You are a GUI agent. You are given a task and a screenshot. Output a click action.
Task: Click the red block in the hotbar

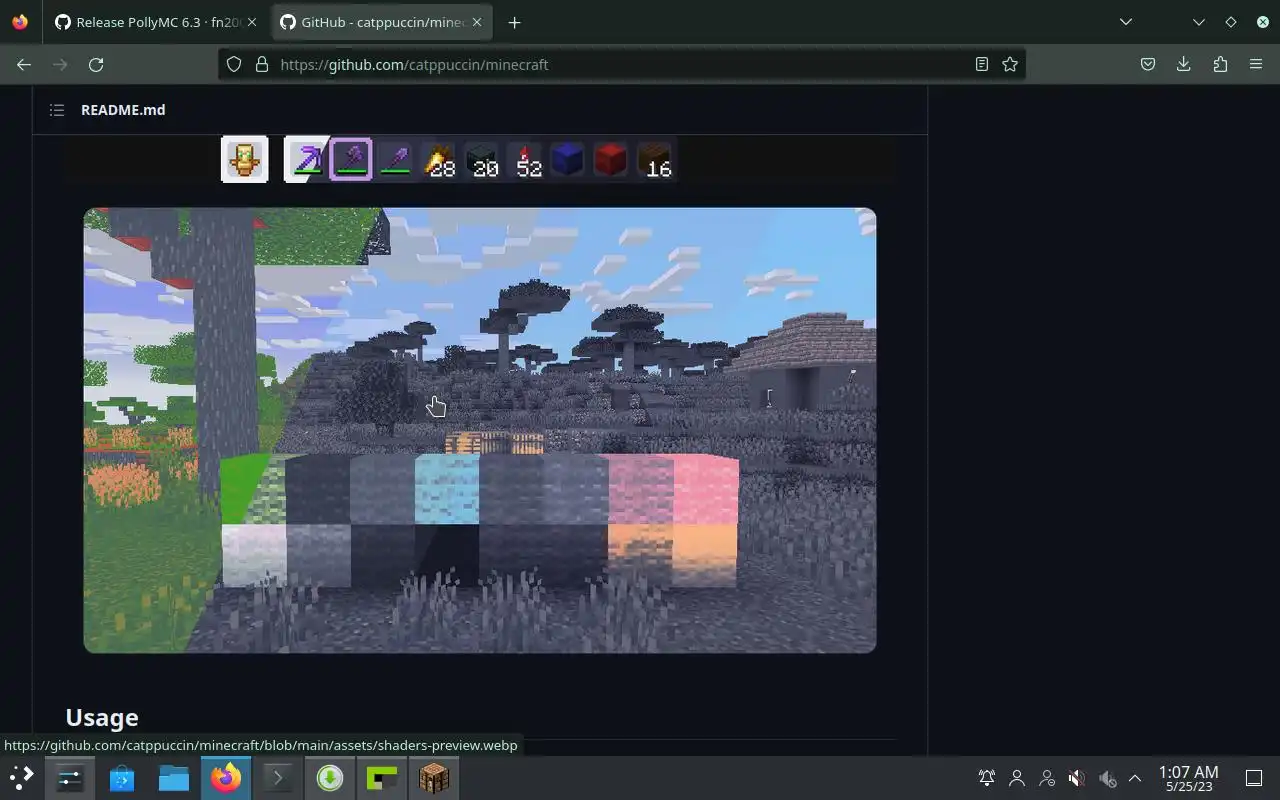(x=610, y=159)
